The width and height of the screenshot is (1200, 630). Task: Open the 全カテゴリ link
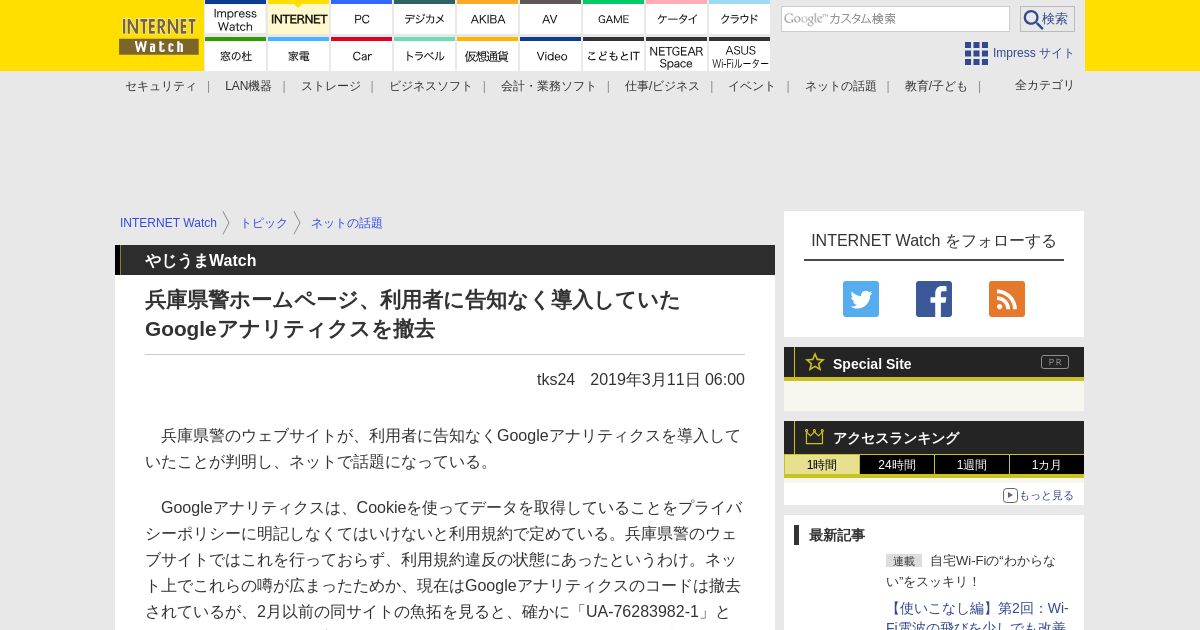[x=1044, y=85]
